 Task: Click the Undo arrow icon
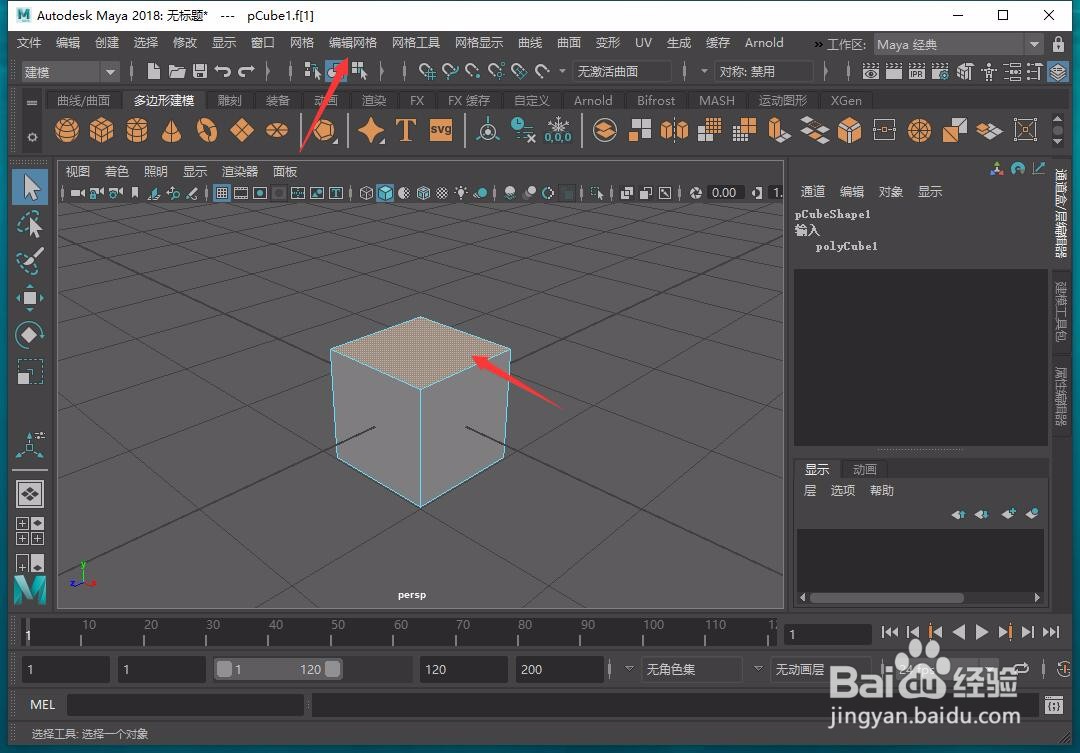tap(222, 71)
